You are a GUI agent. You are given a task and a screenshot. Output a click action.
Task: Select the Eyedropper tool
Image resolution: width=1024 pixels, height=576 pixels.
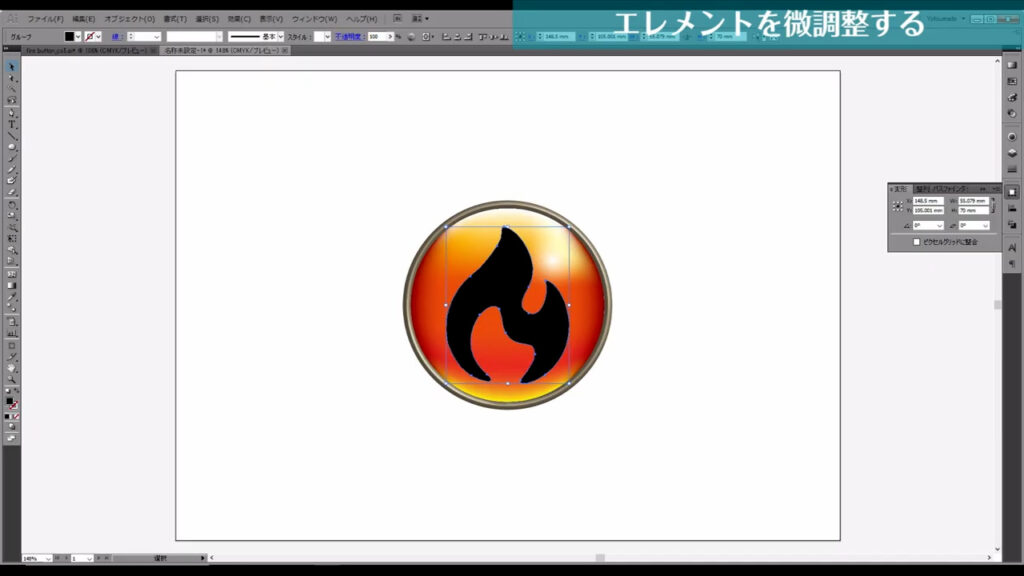(x=12, y=298)
